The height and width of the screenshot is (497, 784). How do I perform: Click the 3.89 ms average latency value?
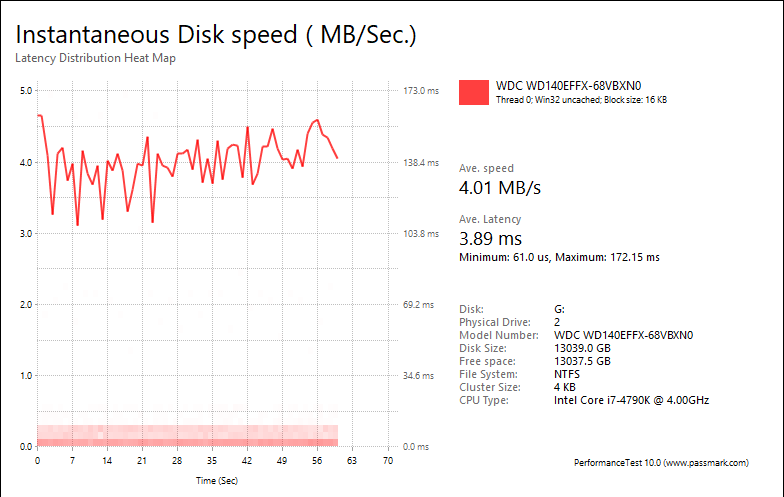pos(490,239)
